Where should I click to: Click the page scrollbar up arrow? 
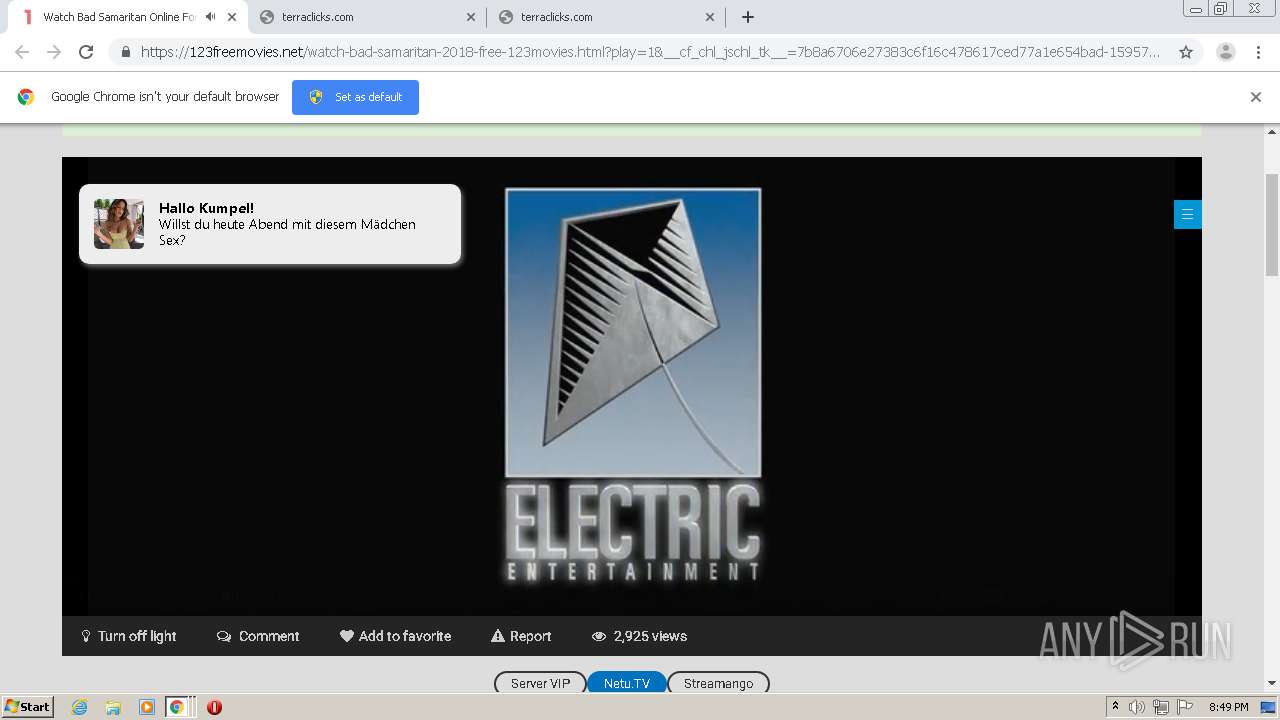click(x=1272, y=132)
